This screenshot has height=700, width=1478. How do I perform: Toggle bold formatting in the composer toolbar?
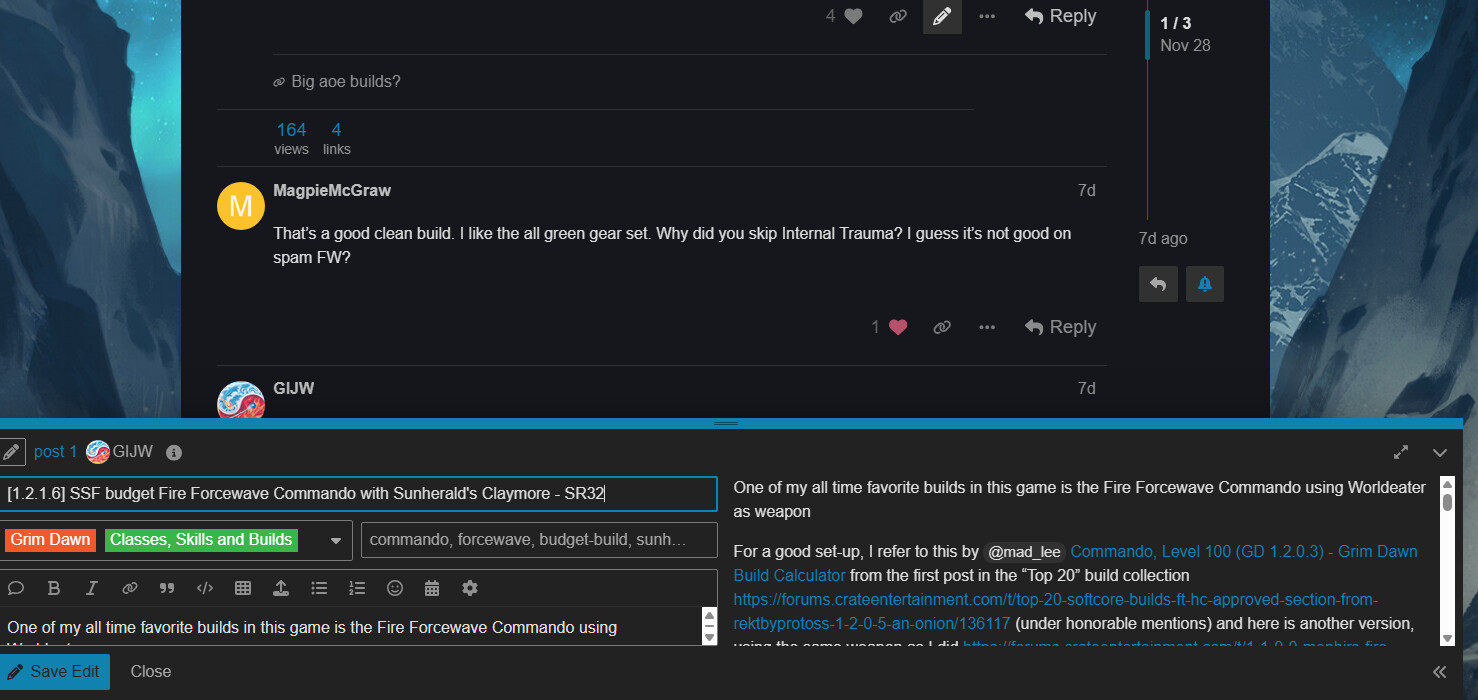tap(54, 588)
